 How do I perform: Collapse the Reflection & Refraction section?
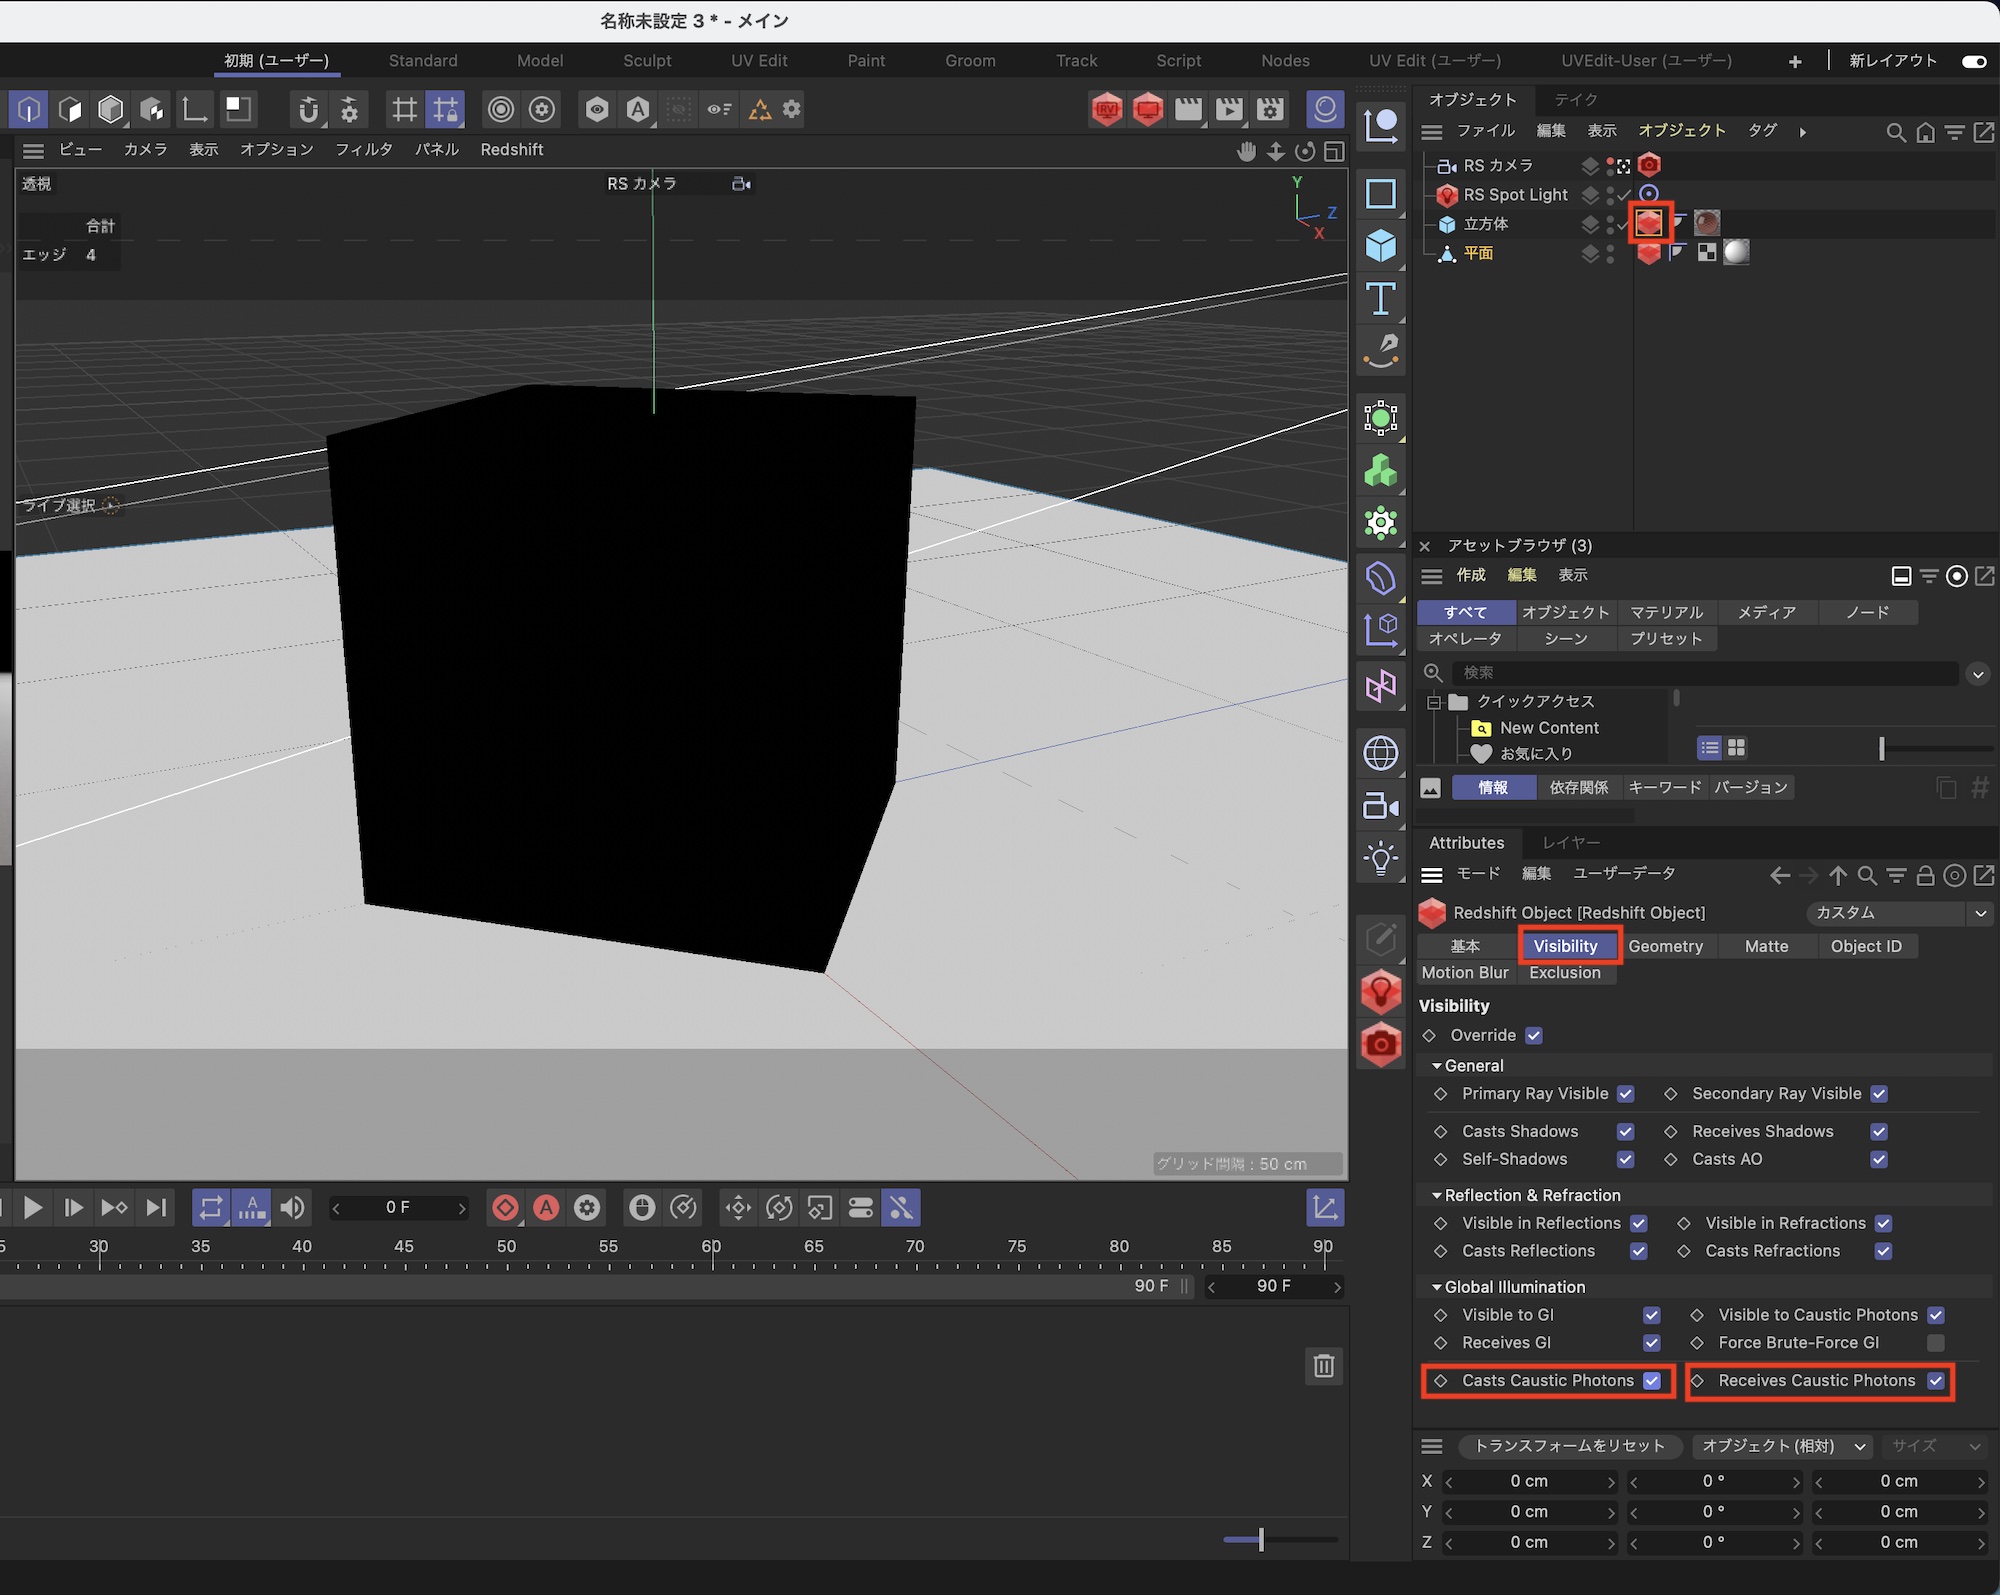point(1437,1195)
